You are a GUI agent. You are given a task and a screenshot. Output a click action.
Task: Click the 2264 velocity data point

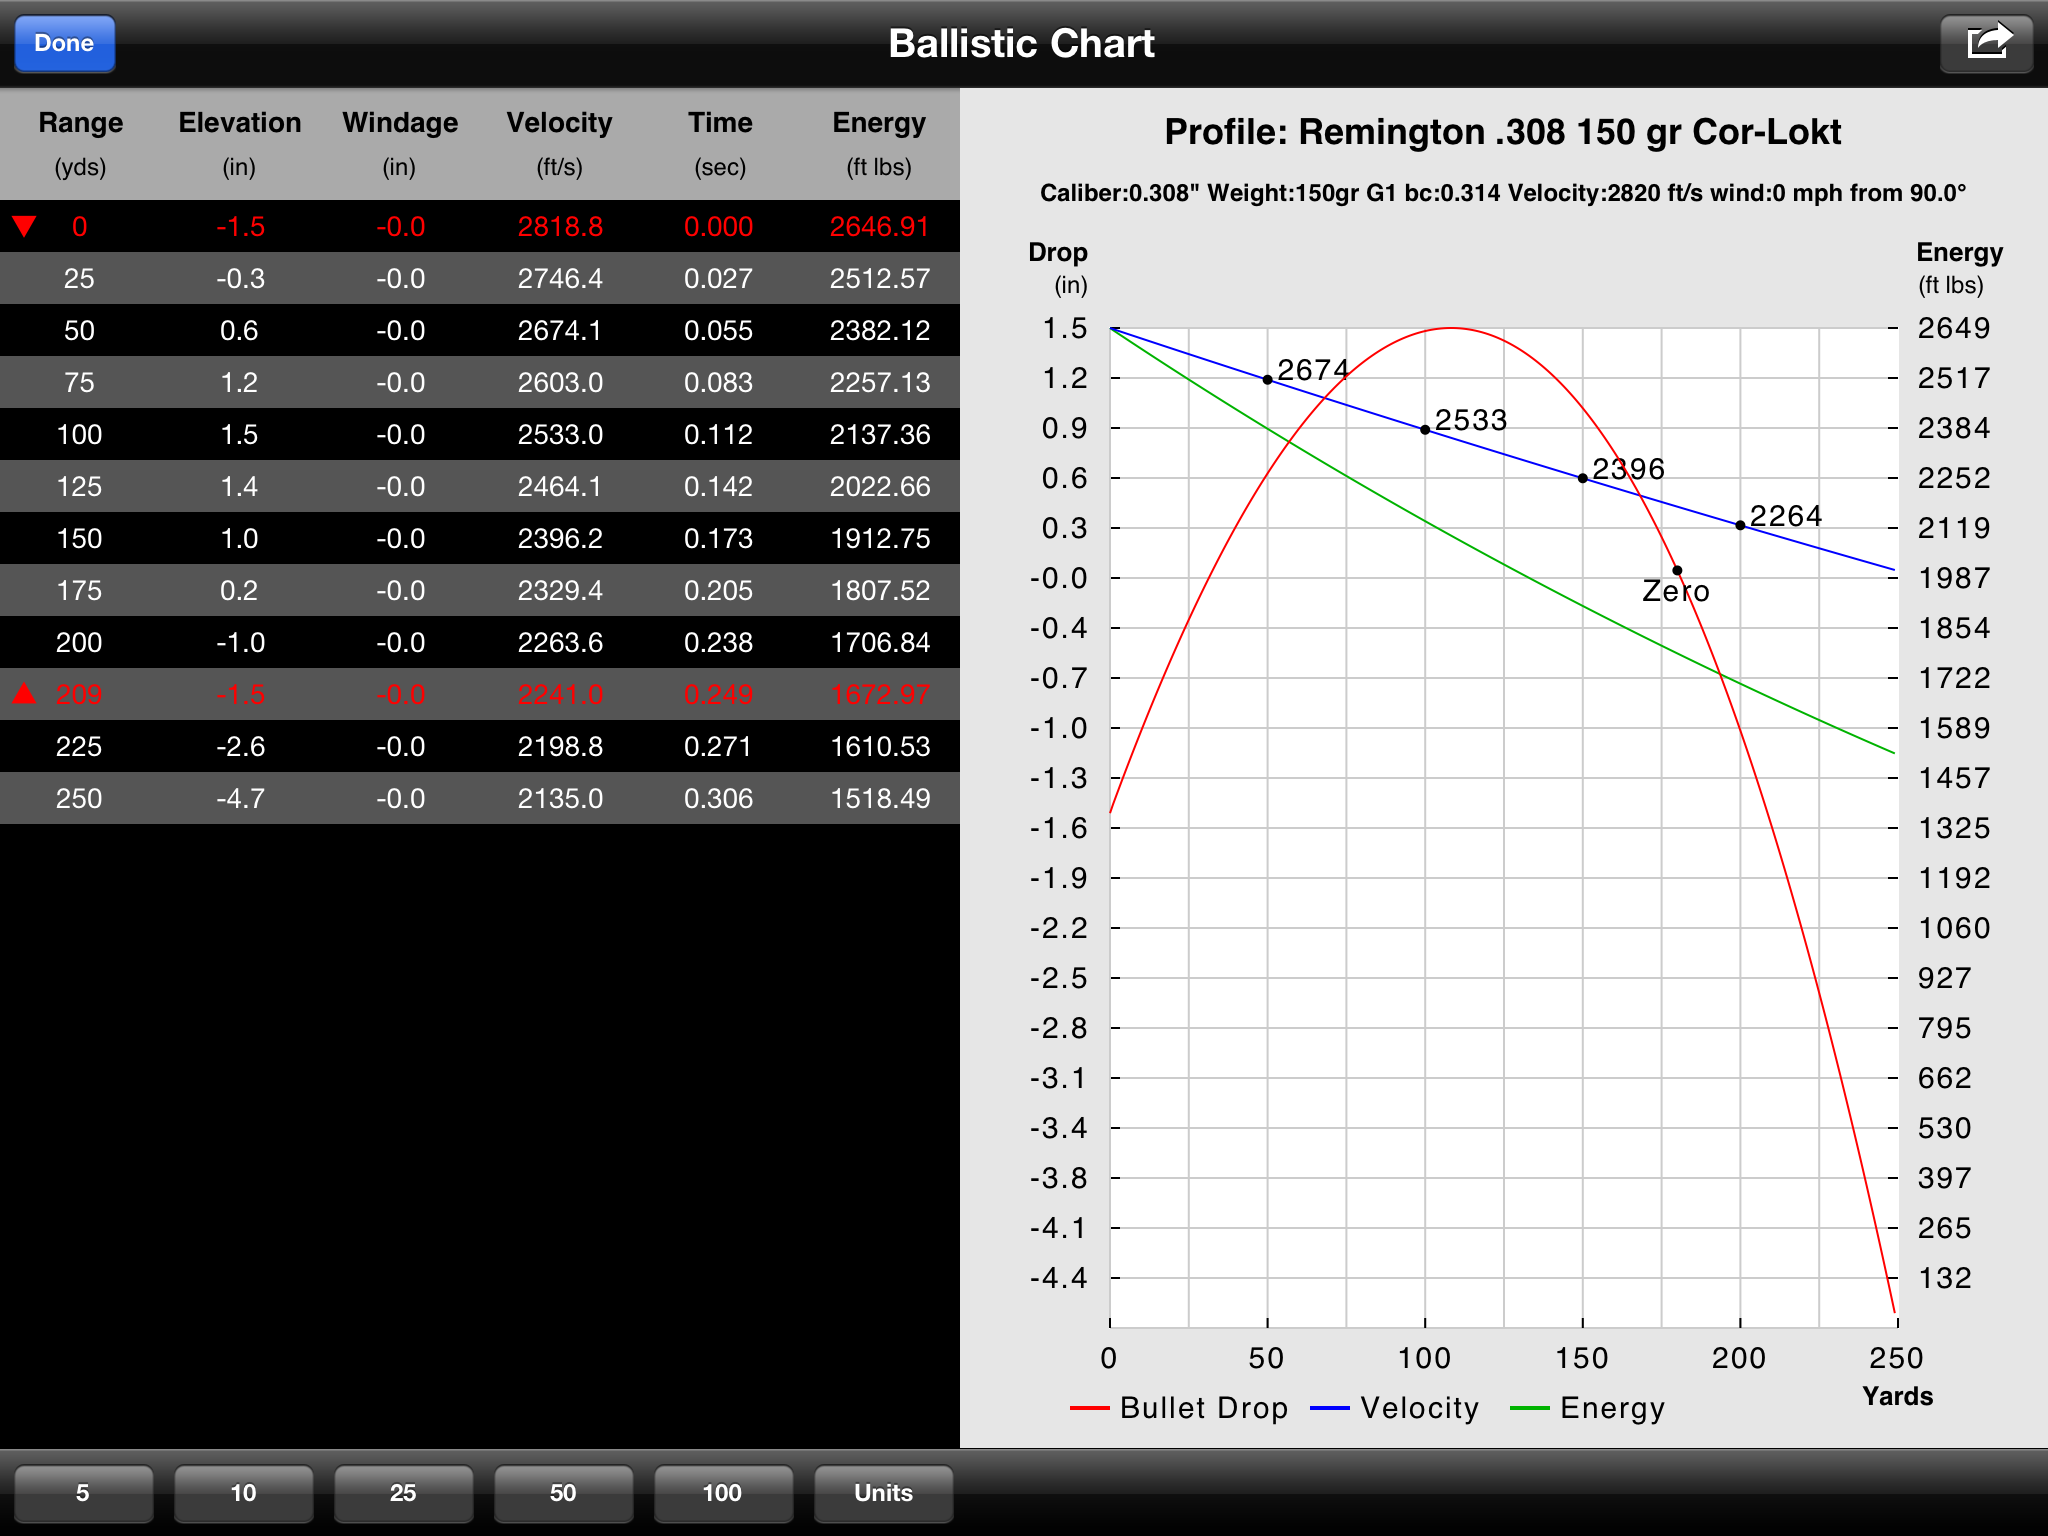coord(1740,525)
